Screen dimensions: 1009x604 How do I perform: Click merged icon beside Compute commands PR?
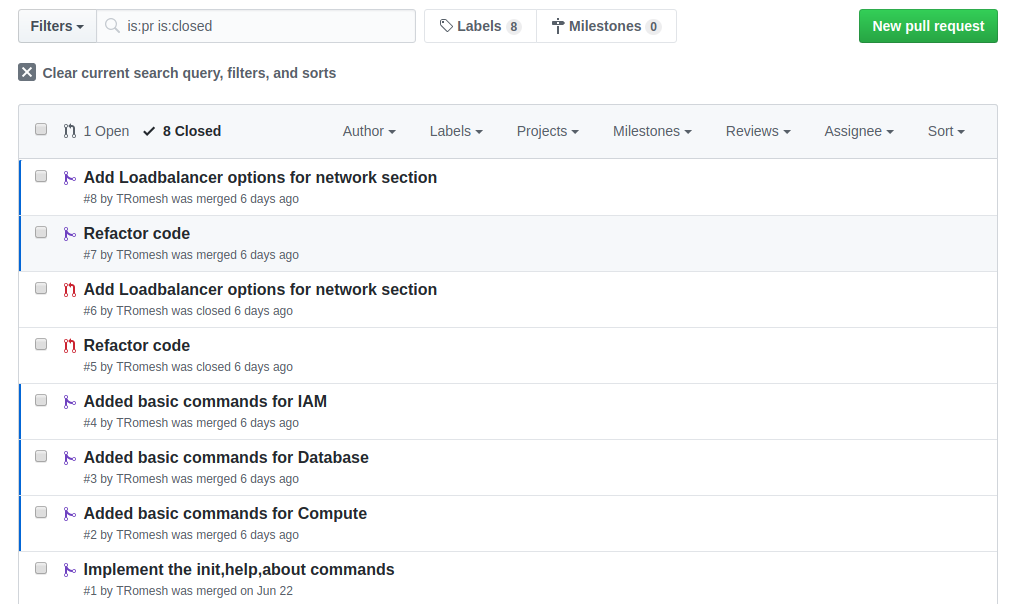pyautogui.click(x=69, y=514)
